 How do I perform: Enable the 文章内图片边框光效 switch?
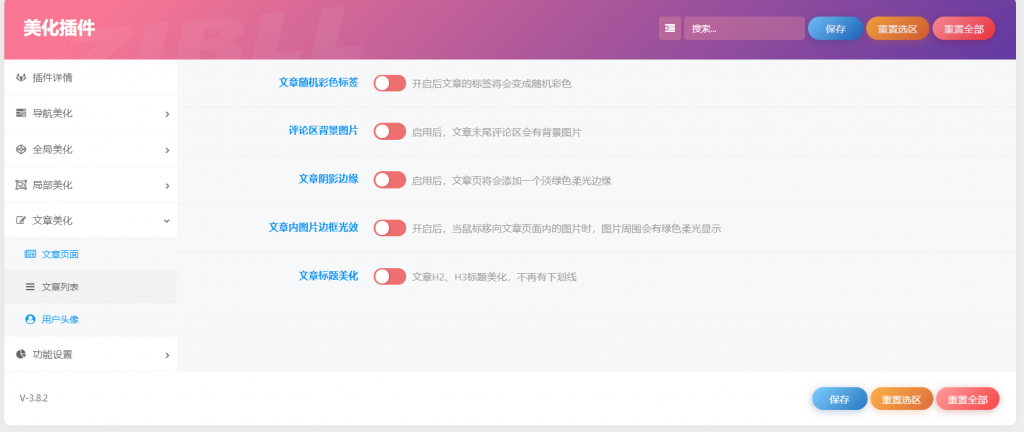390,228
